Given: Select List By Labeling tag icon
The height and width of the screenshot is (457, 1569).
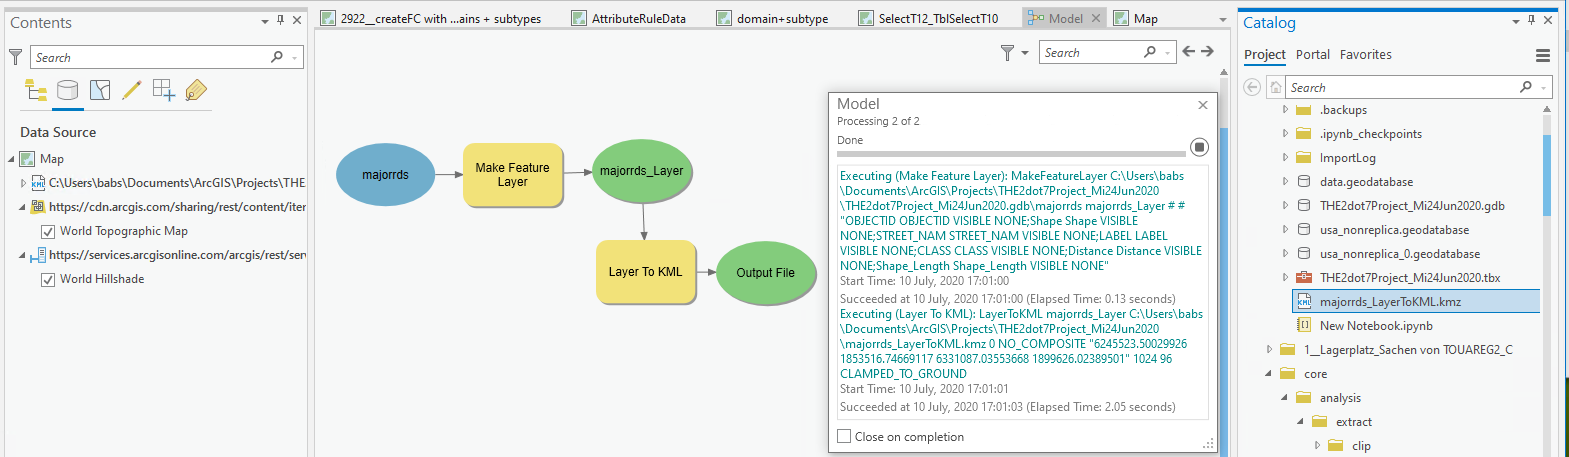Looking at the screenshot, I should click(x=196, y=91).
